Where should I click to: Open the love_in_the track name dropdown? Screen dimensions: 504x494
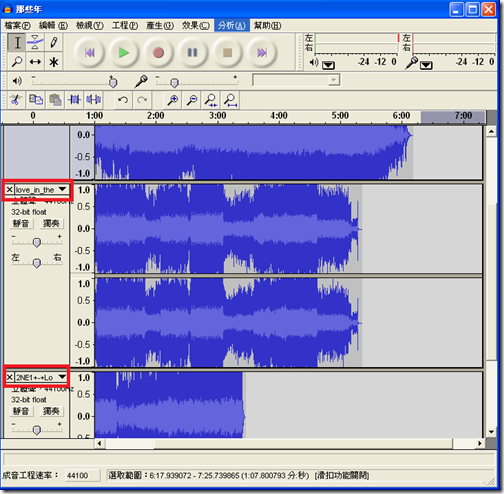[x=62, y=189]
